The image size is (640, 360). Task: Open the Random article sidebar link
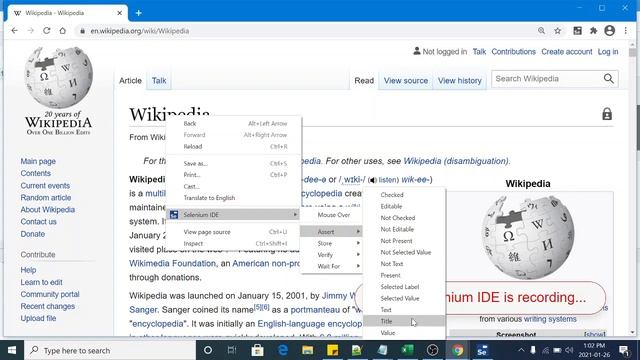pyautogui.click(x=46, y=198)
